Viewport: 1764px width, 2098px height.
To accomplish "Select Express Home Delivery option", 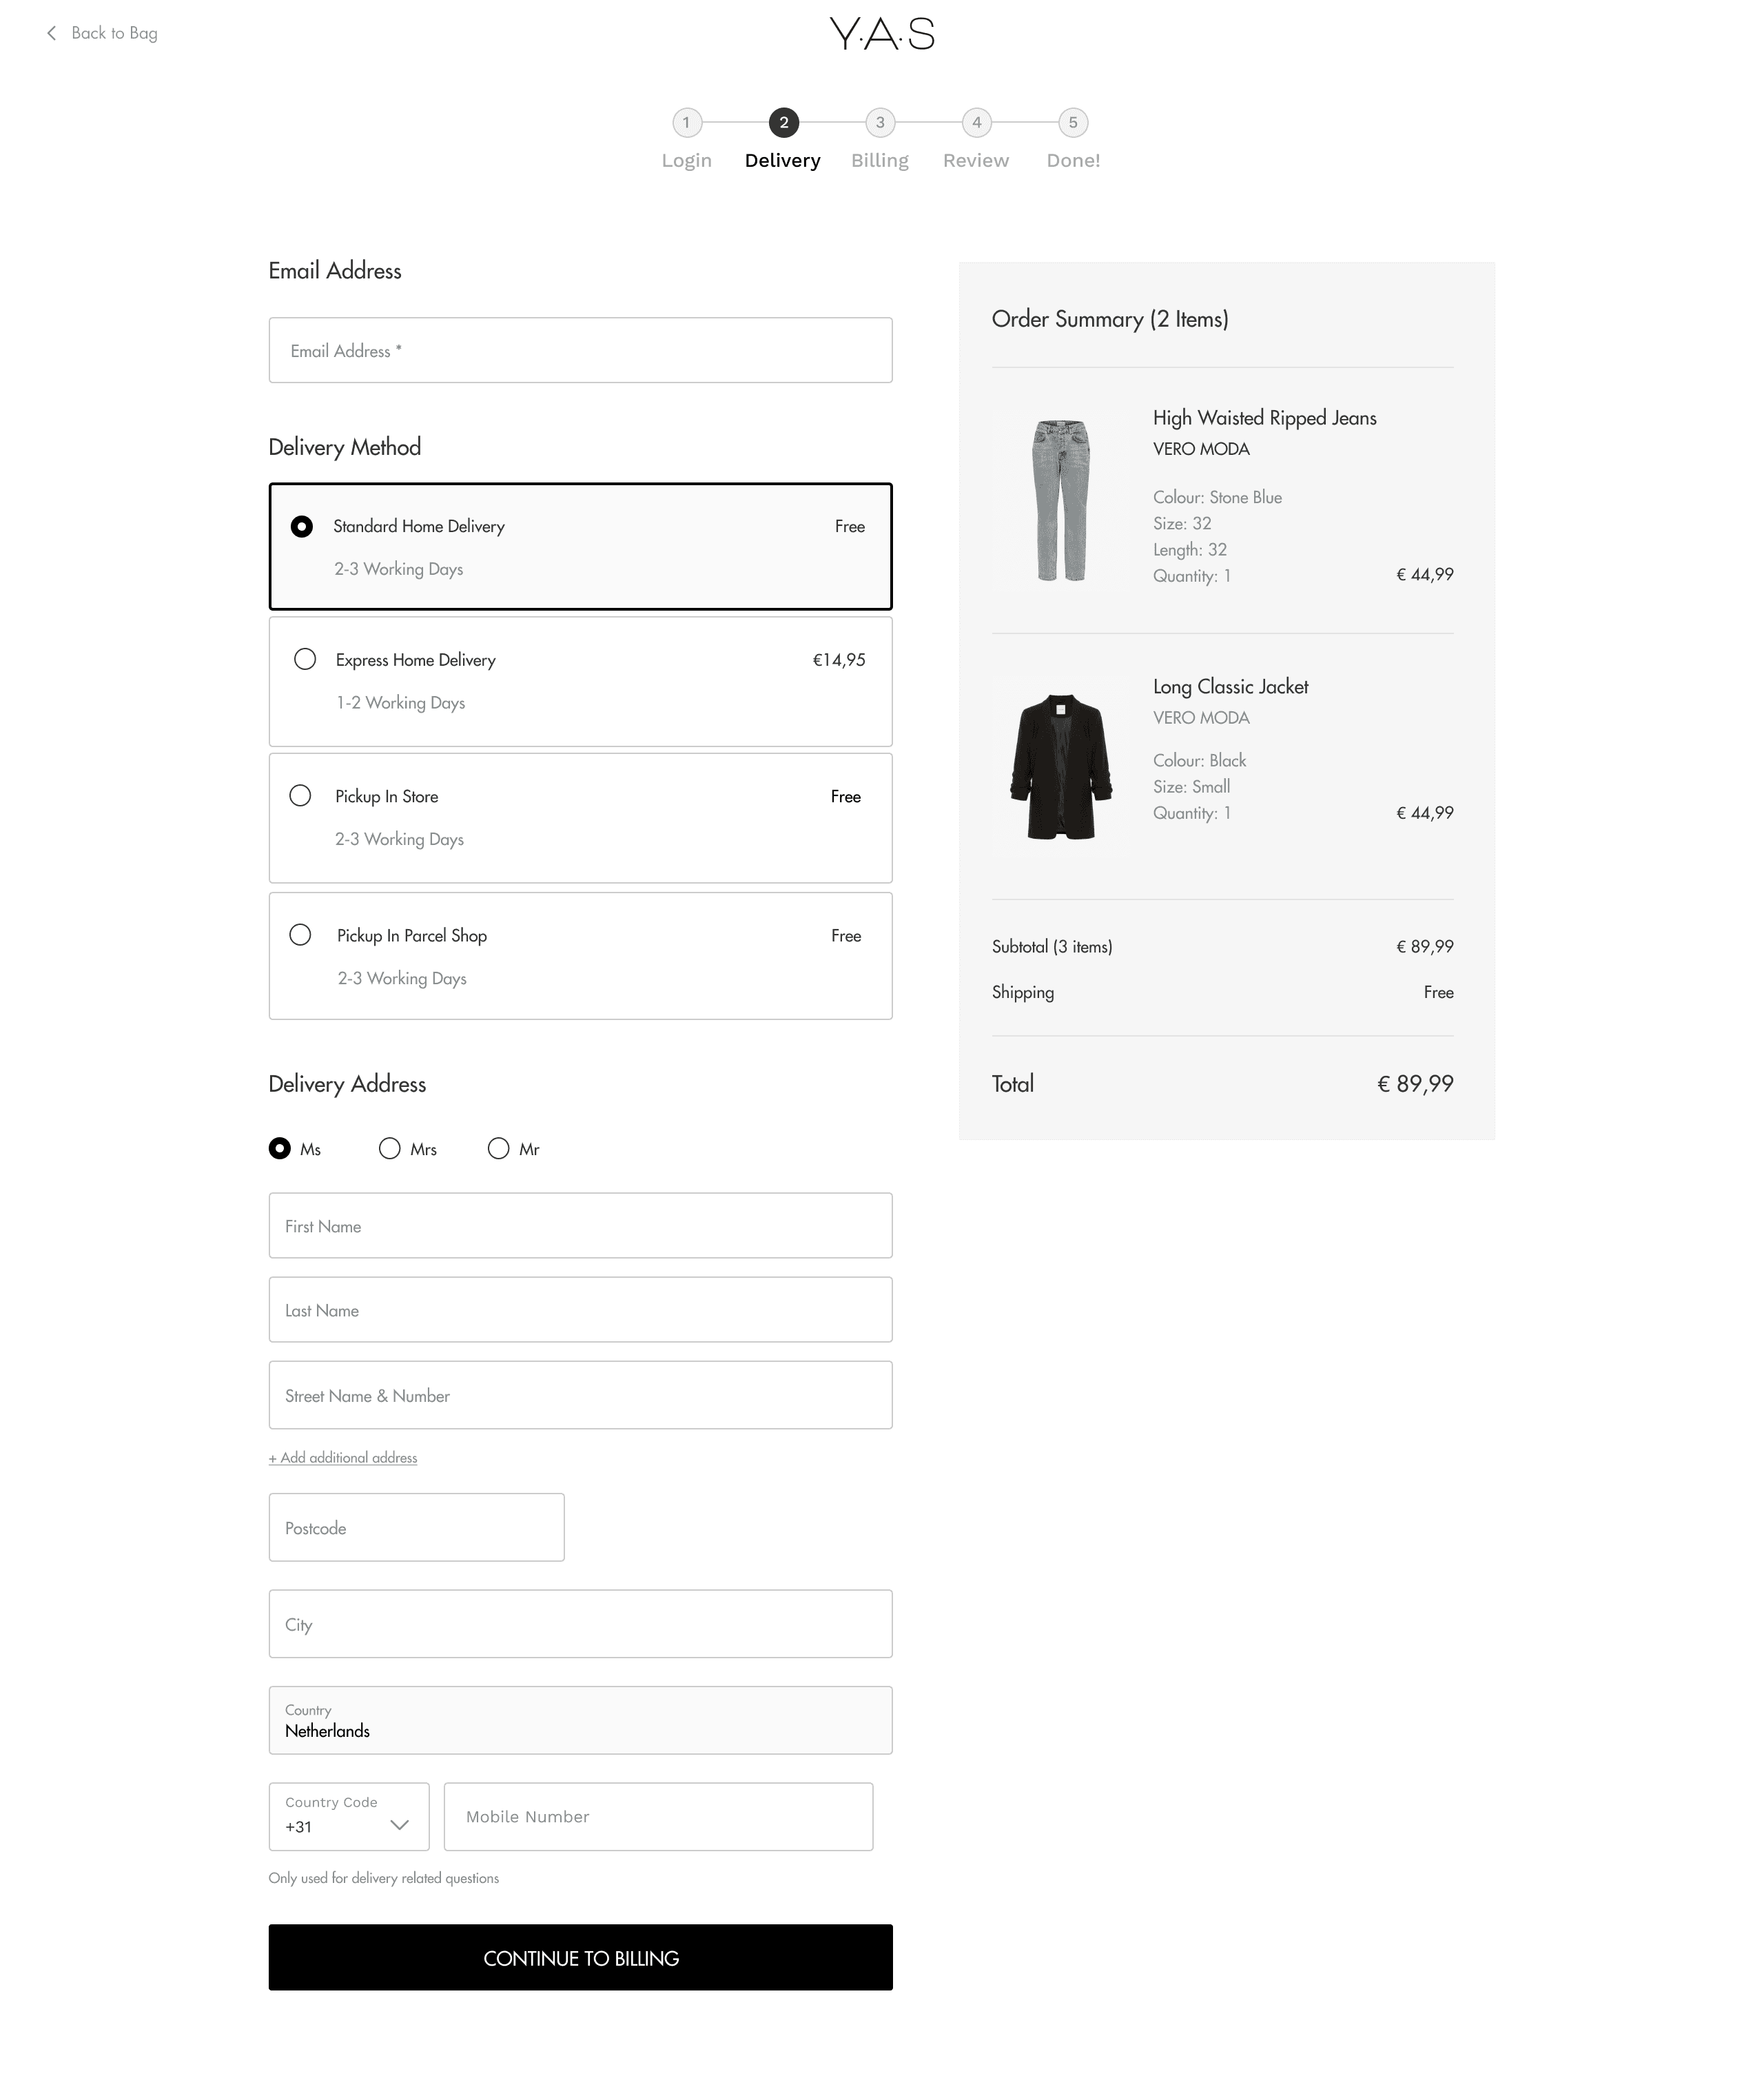I will pos(305,659).
